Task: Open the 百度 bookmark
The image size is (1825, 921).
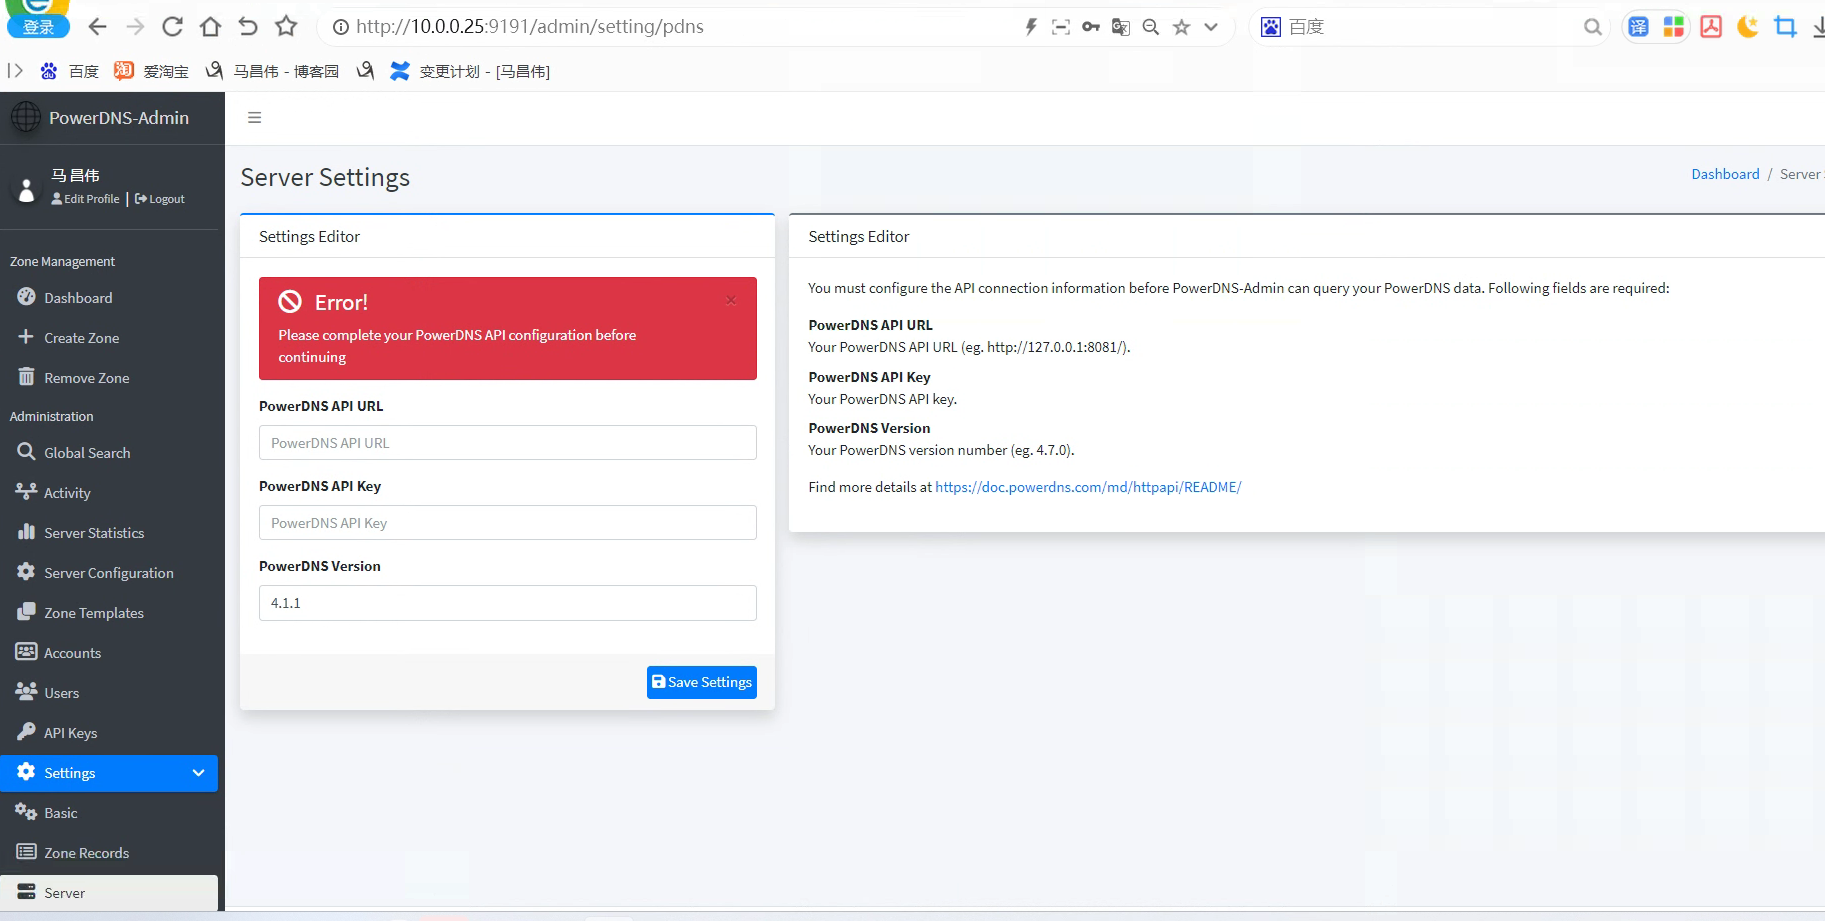Action: 70,71
